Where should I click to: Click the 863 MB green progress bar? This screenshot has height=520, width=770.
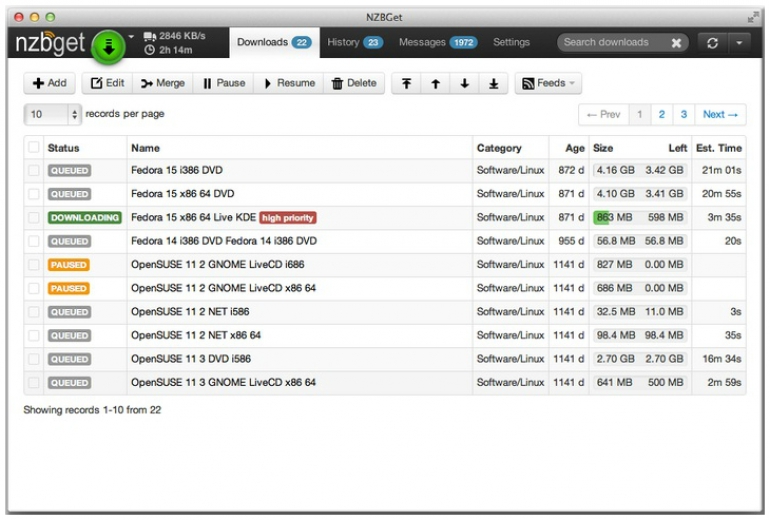click(x=639, y=218)
